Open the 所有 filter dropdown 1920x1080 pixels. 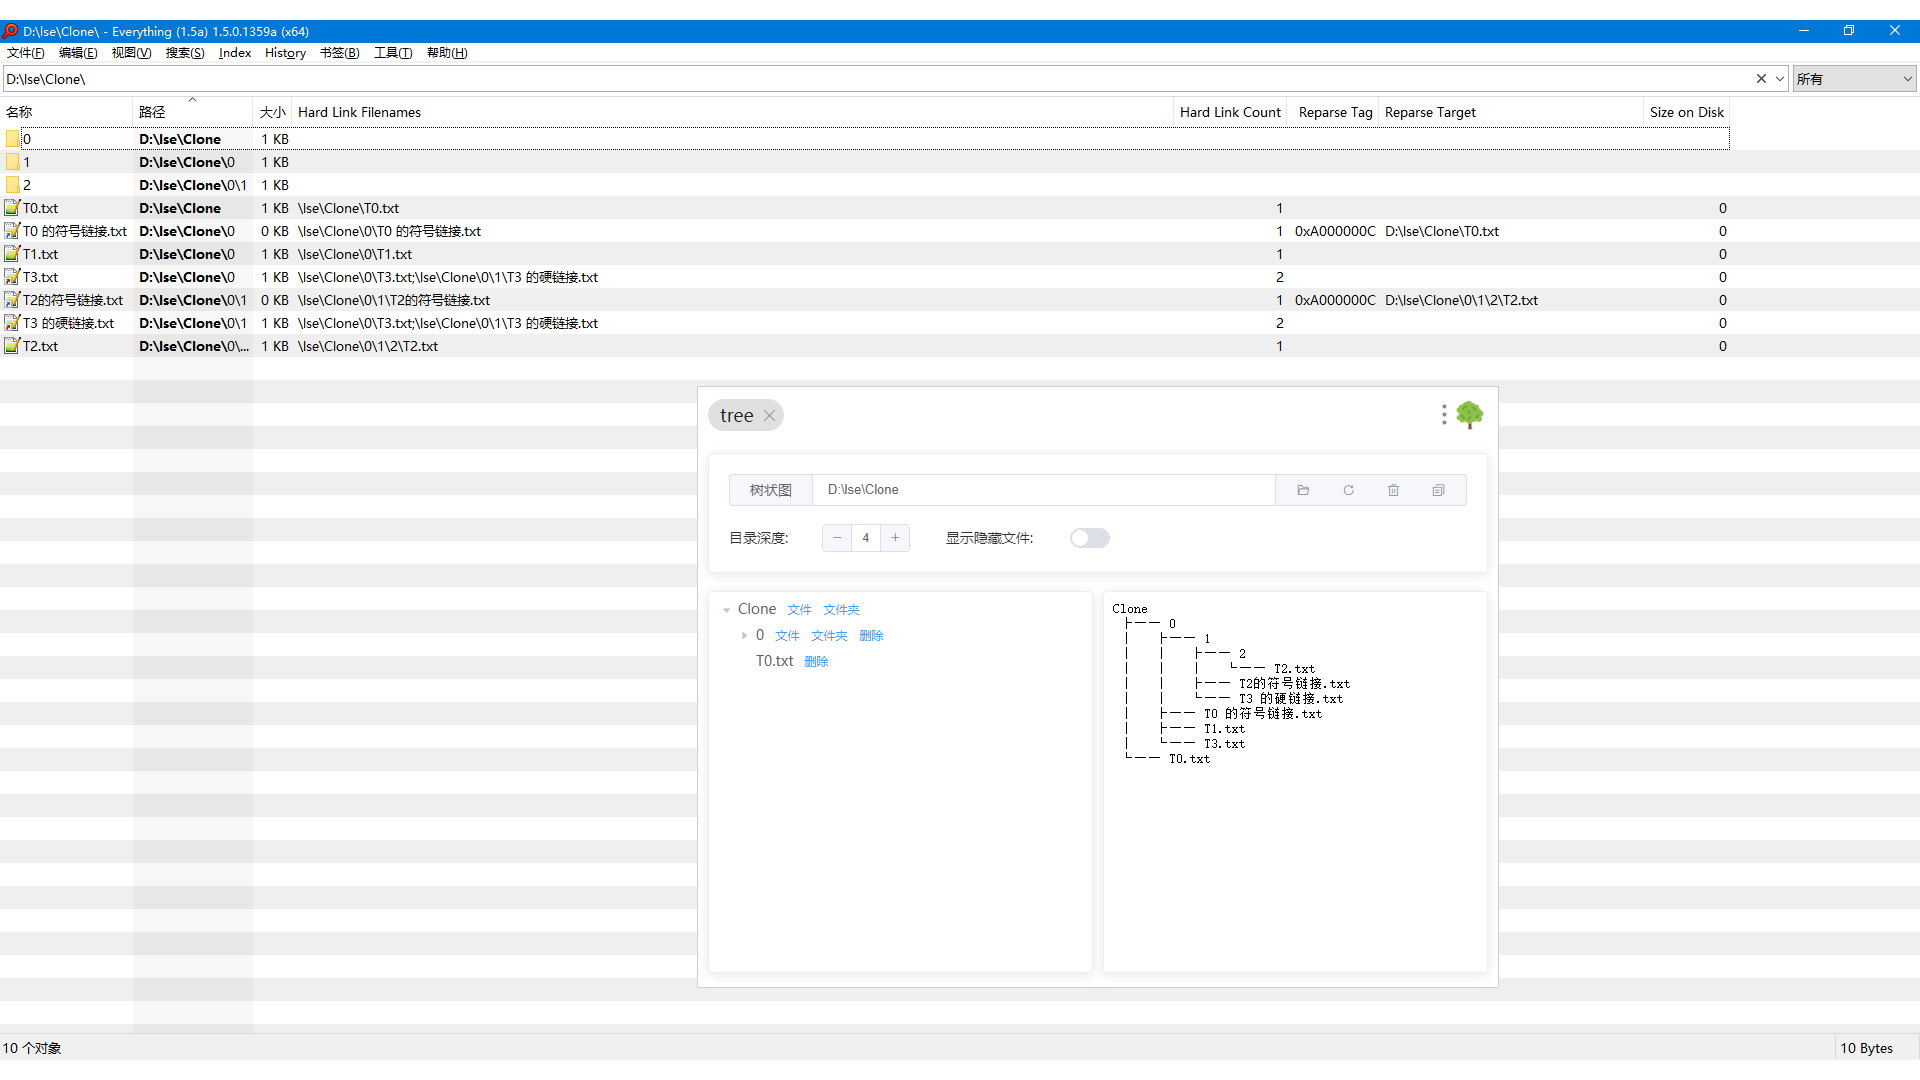[1854, 79]
